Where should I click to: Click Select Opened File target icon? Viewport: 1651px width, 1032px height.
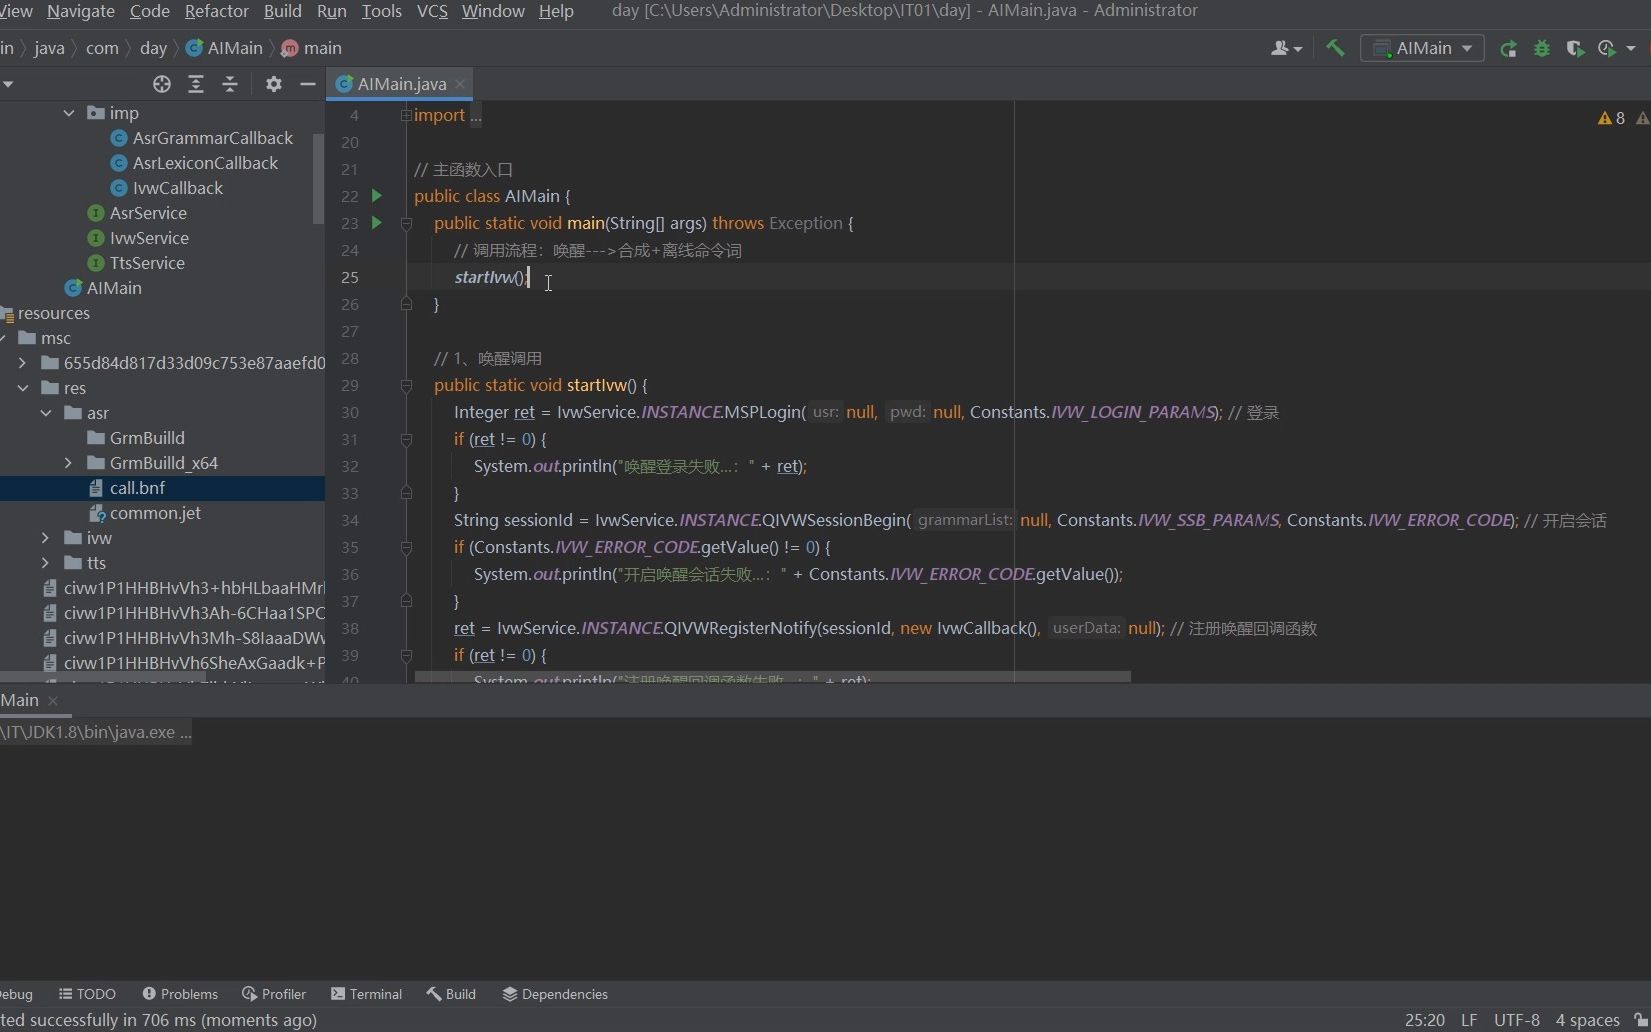click(162, 84)
